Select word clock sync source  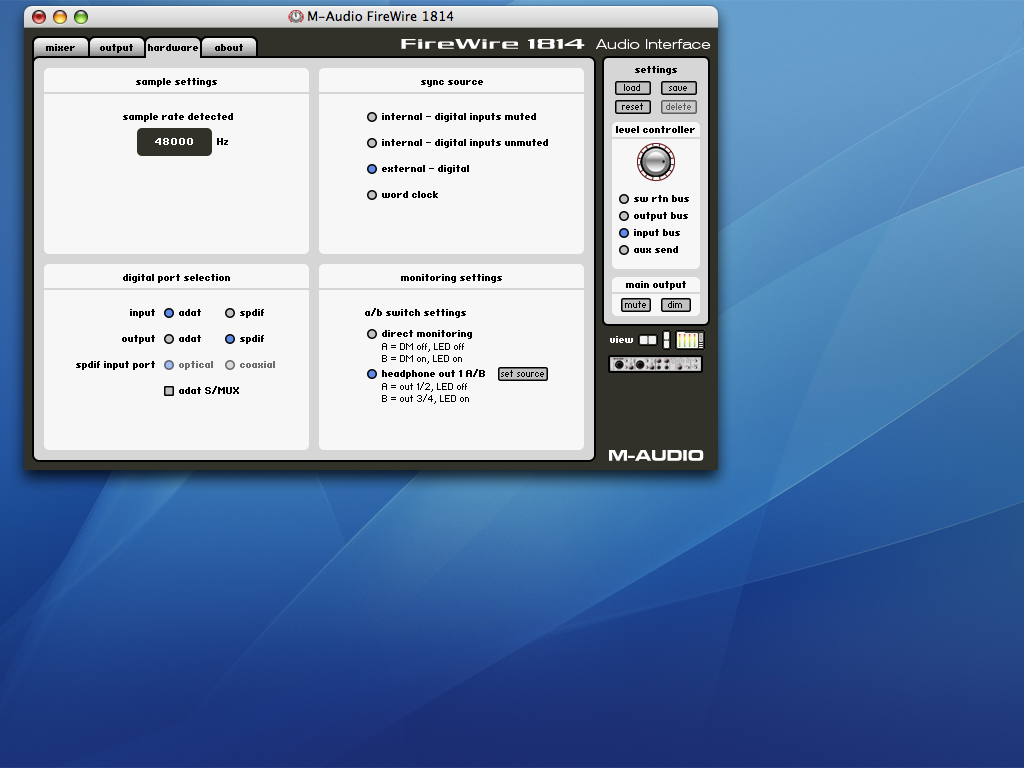(x=372, y=195)
